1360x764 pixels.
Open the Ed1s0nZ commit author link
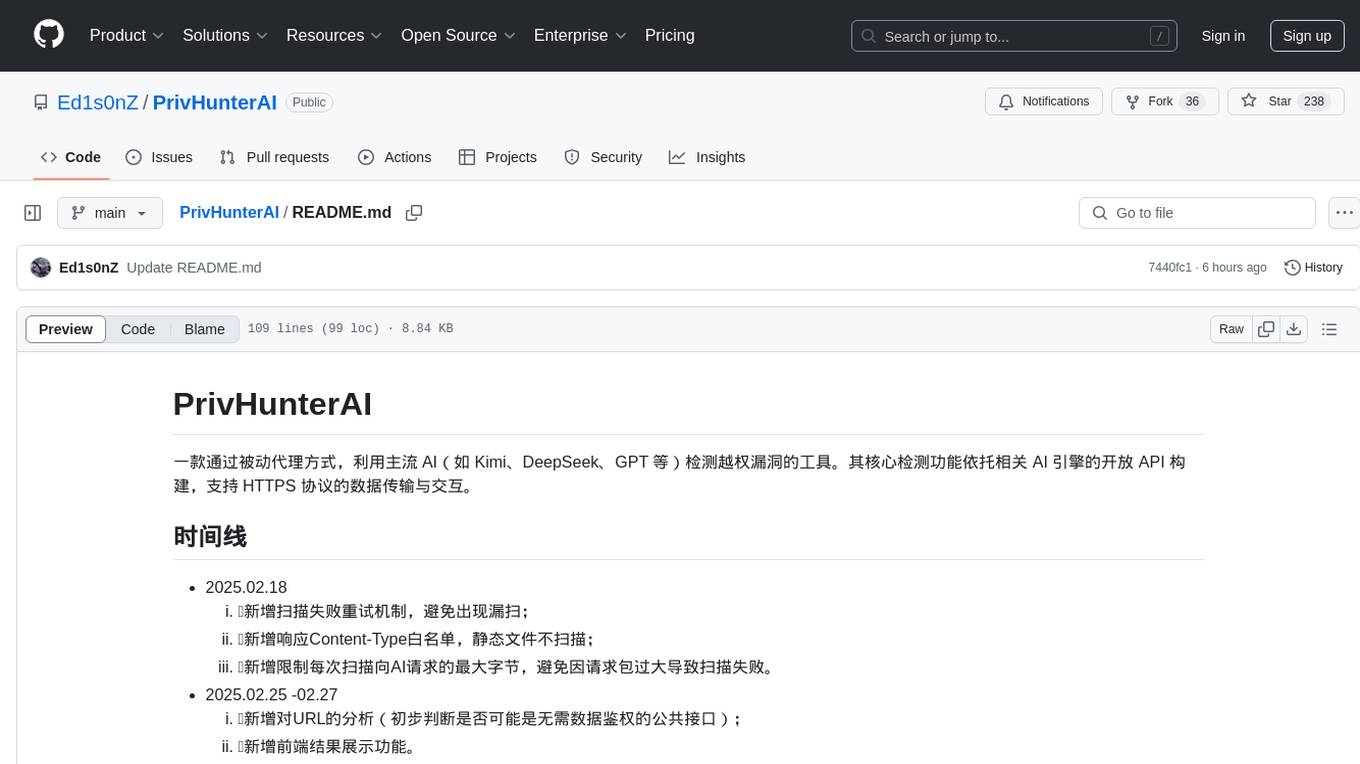tap(89, 268)
